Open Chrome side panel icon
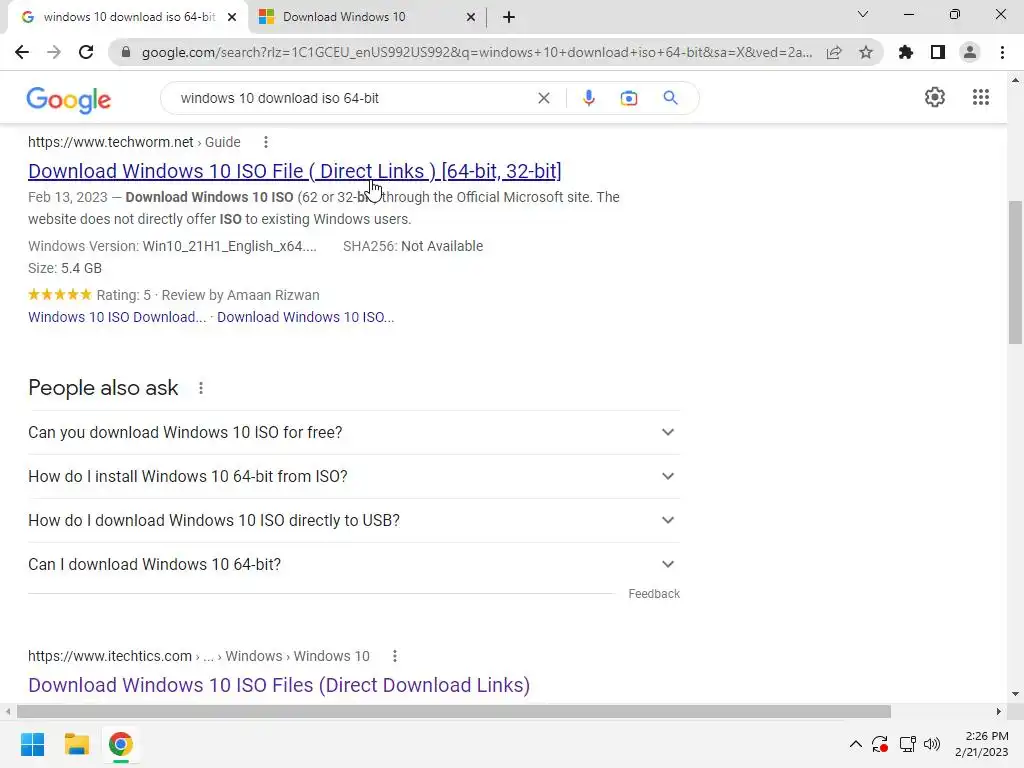The height and width of the screenshot is (768, 1024). point(938,52)
